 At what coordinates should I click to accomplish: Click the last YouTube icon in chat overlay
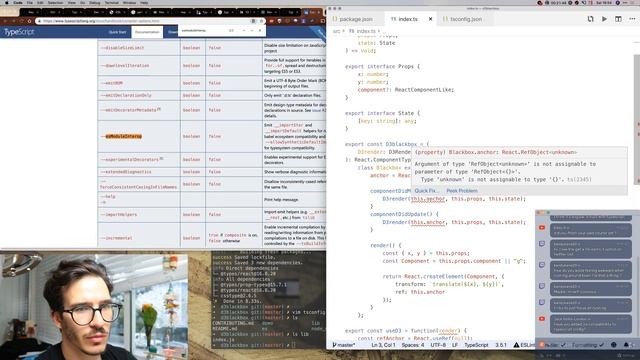(542, 319)
